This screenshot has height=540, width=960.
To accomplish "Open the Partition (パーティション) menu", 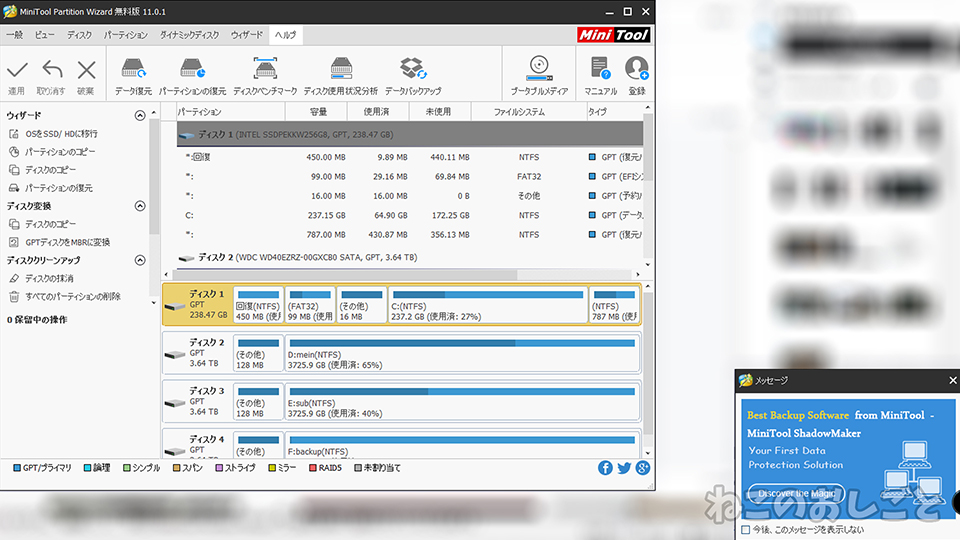I will click(x=126, y=35).
